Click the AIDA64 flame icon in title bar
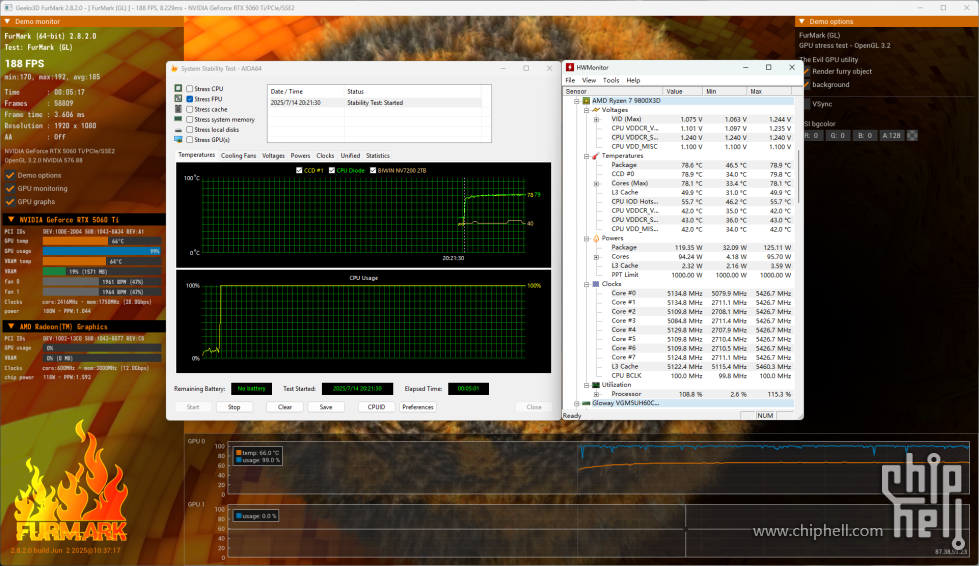 (174, 69)
